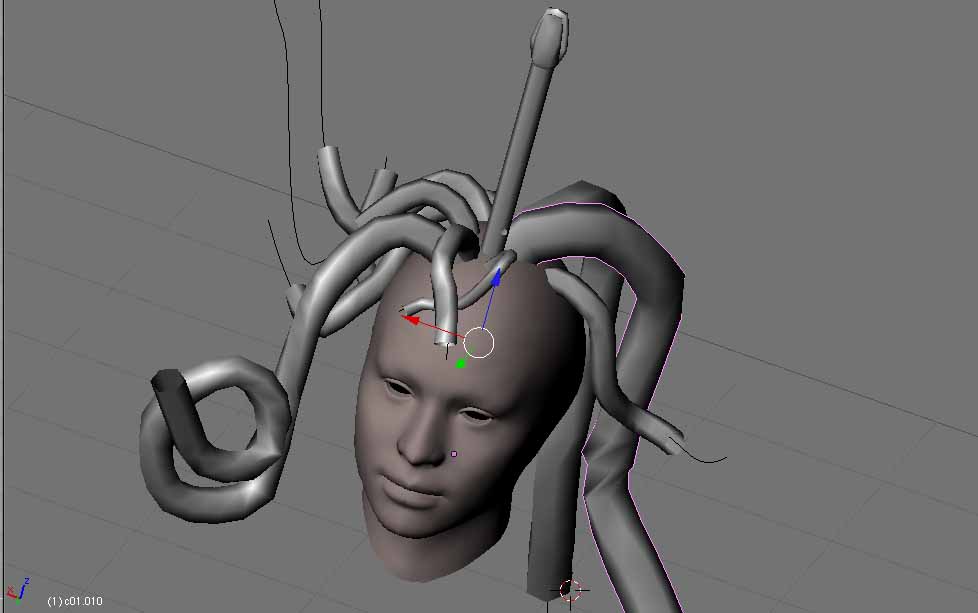Click the blue Z-axis manipulator arrow
This screenshot has height=613, width=978.
tap(494, 281)
